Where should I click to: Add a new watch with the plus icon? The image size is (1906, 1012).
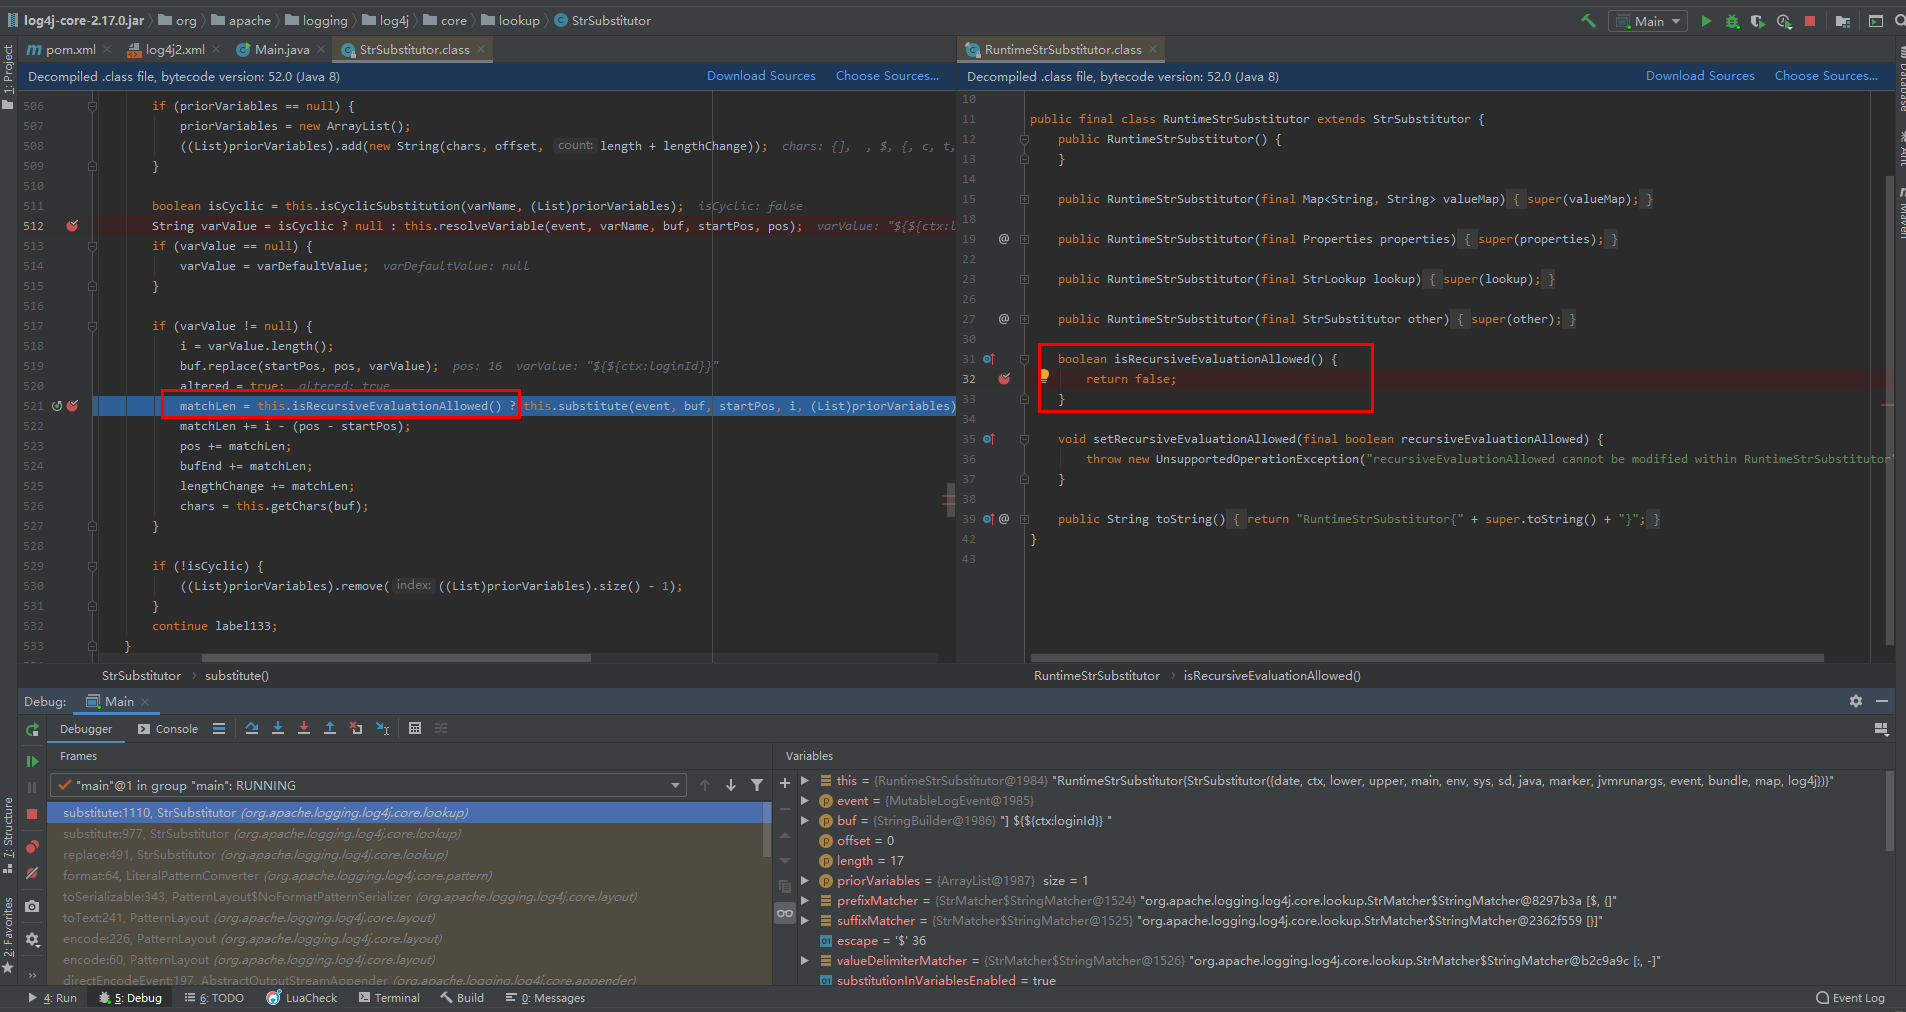(x=785, y=783)
